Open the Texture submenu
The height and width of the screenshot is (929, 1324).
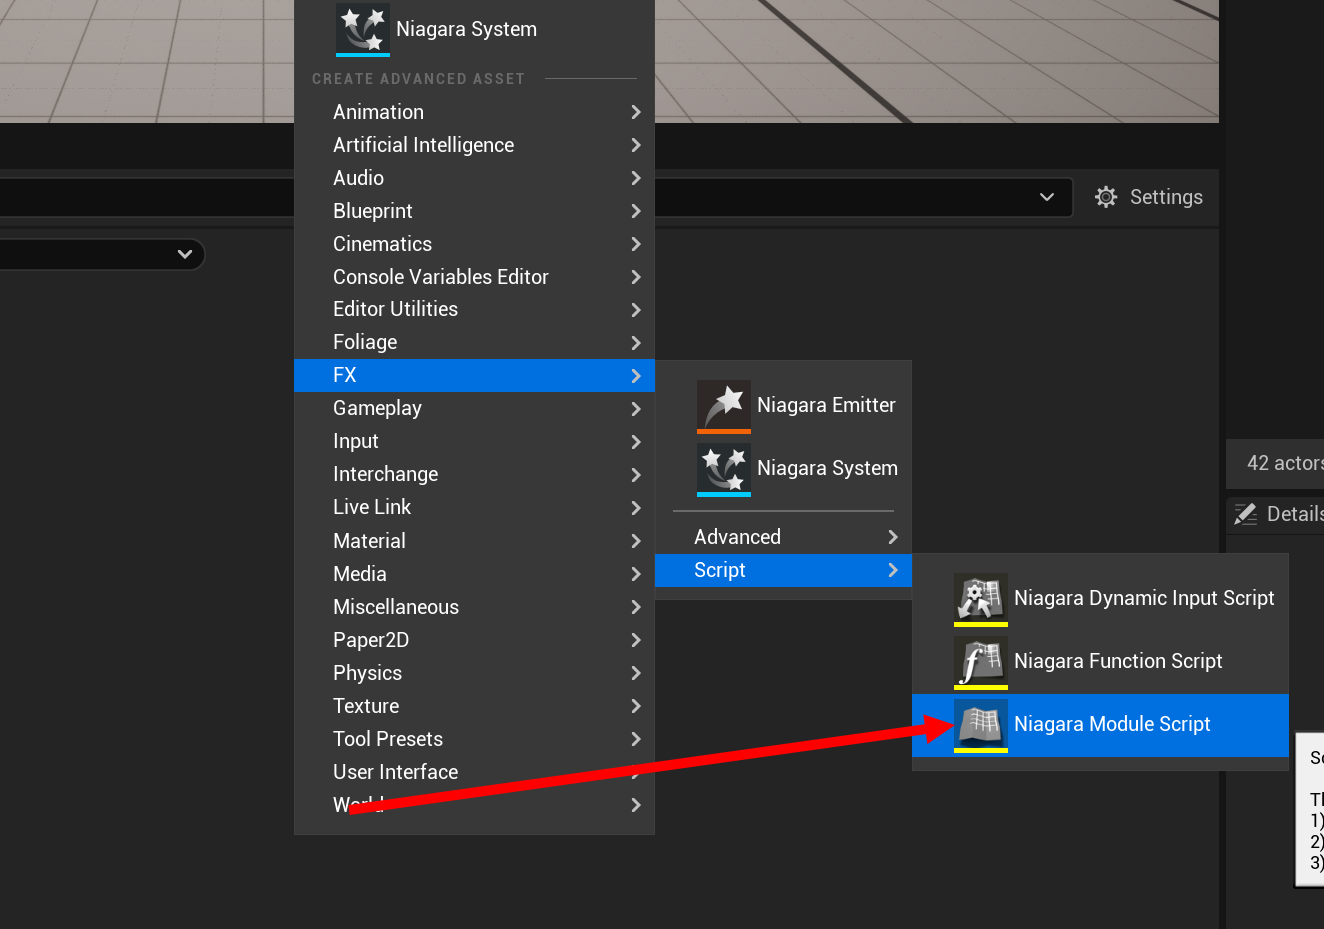click(475, 706)
